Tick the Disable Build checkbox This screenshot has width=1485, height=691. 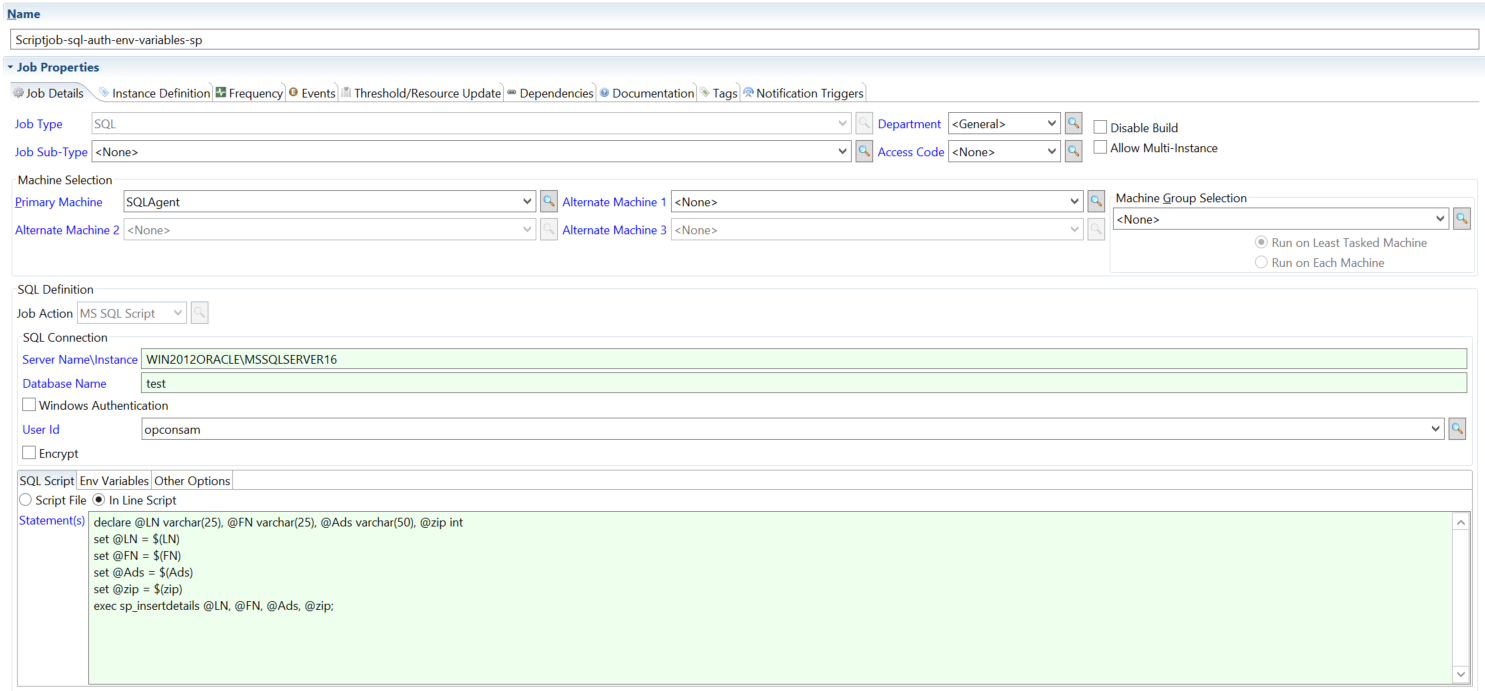pyautogui.click(x=1100, y=127)
